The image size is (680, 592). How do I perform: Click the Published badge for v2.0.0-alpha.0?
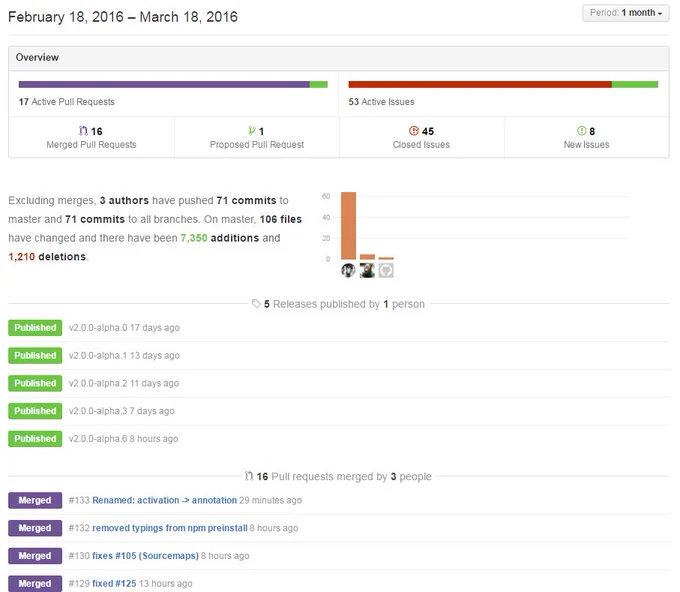tap(35, 327)
